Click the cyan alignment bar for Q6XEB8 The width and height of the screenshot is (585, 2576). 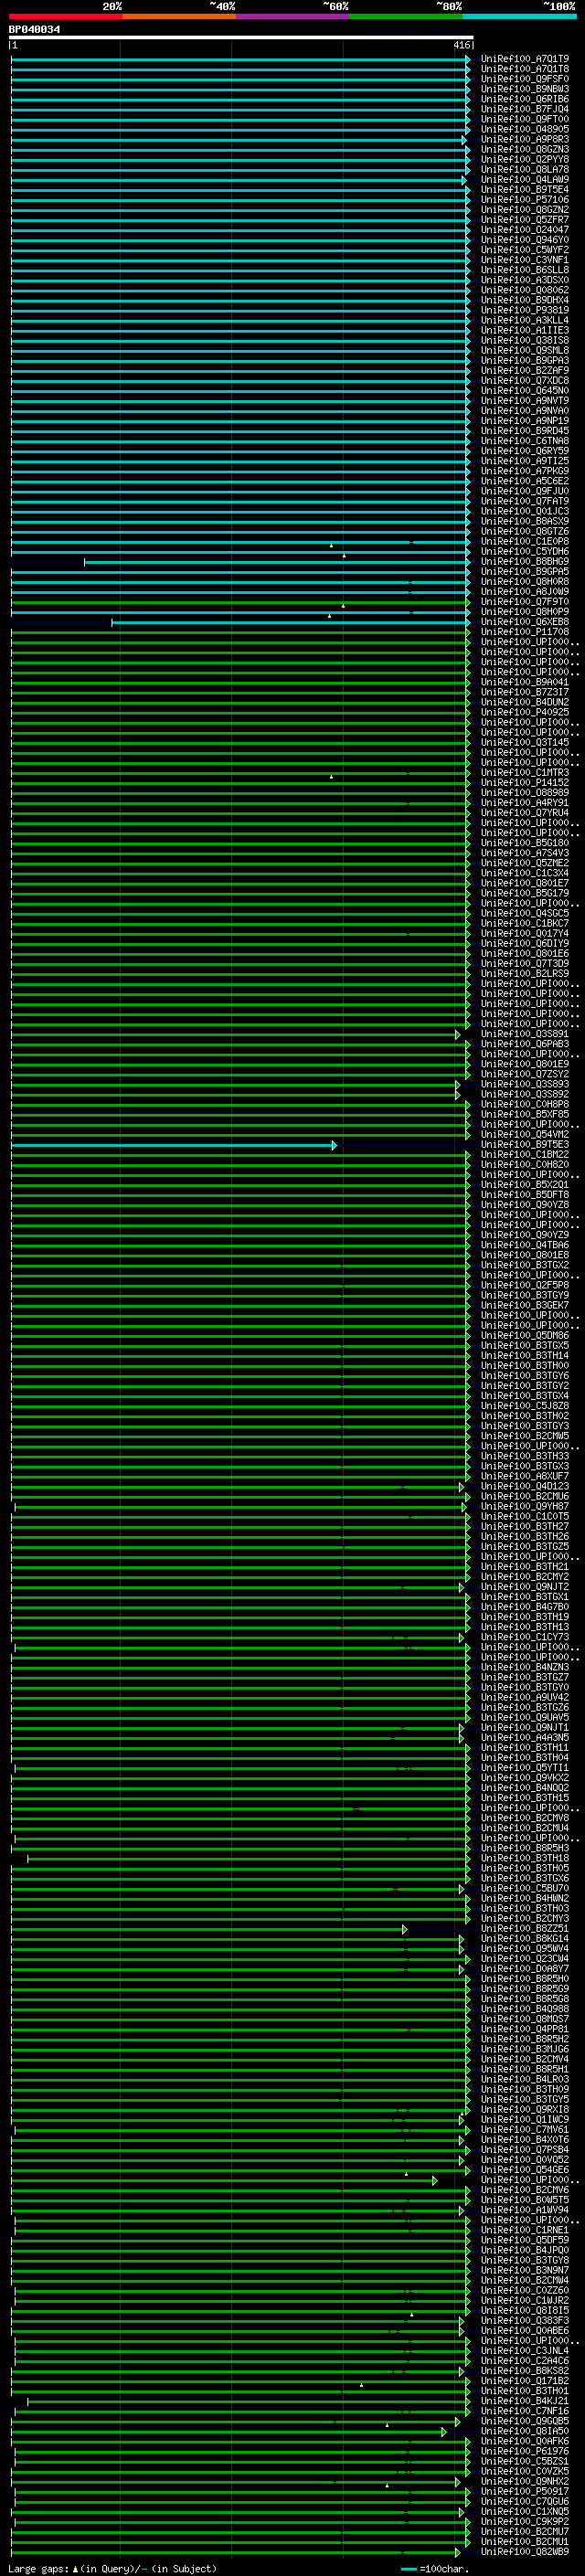click(291, 622)
